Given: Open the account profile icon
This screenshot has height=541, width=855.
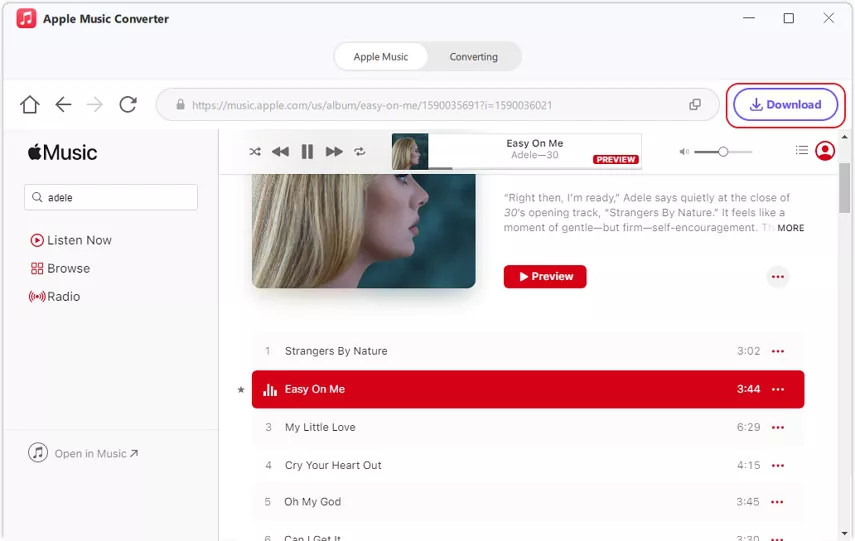Looking at the screenshot, I should 825,151.
